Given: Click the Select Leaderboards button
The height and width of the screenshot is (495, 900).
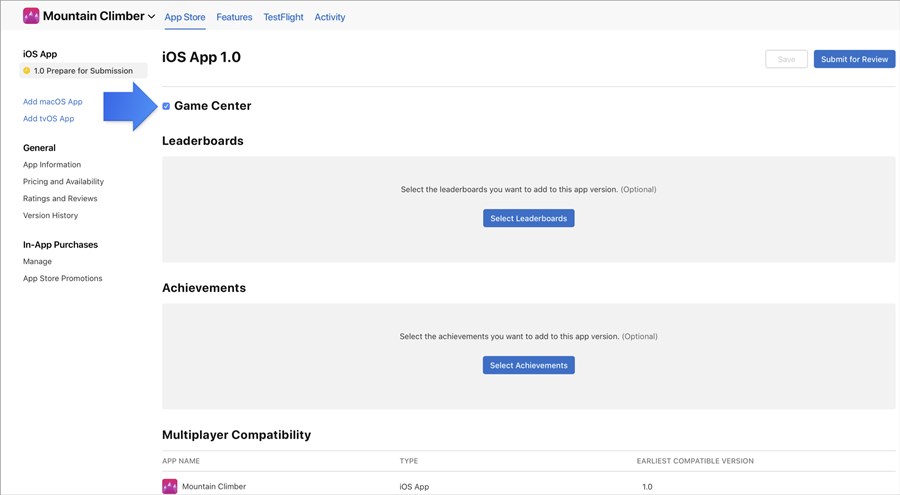Looking at the screenshot, I should pyautogui.click(x=528, y=218).
